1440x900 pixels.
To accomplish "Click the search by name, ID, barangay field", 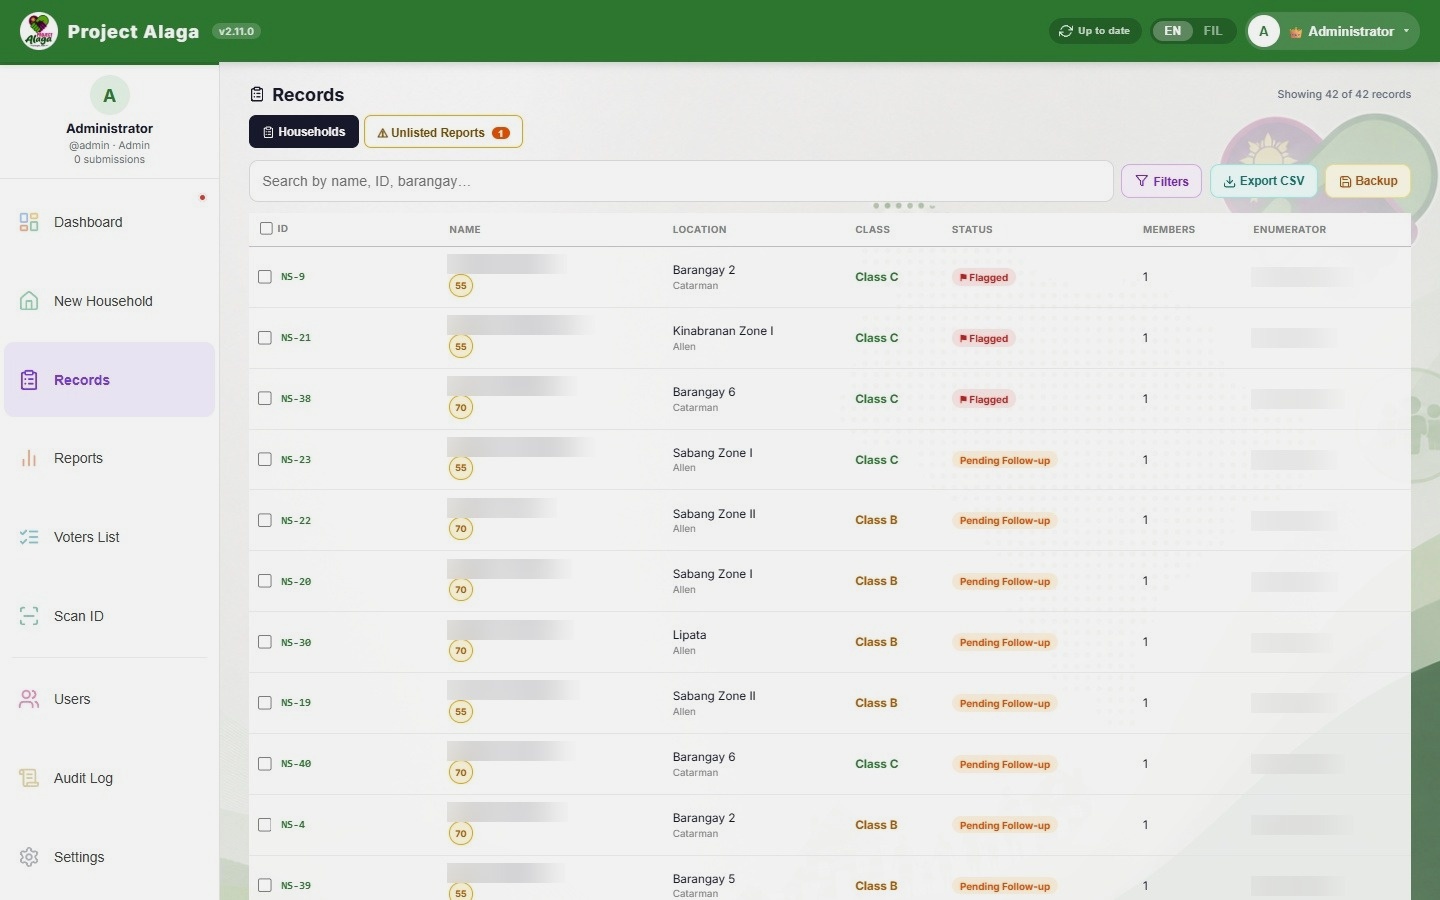I will coord(681,181).
